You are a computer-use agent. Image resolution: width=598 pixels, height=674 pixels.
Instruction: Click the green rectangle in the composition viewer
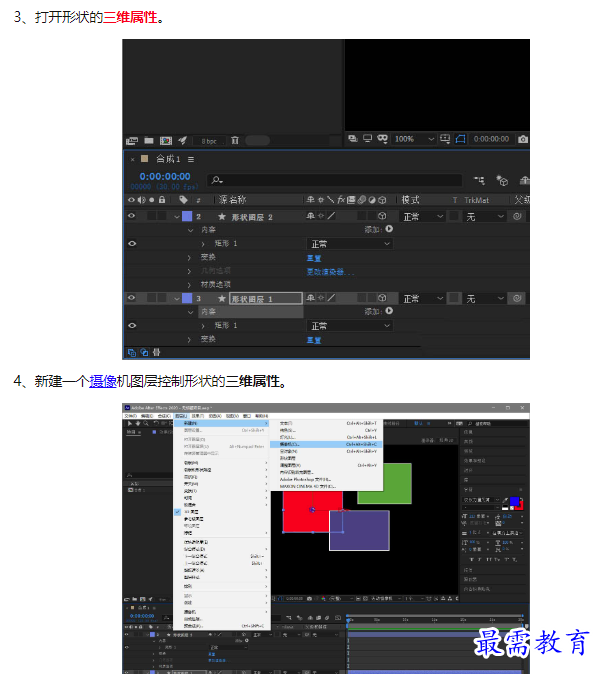point(396,484)
